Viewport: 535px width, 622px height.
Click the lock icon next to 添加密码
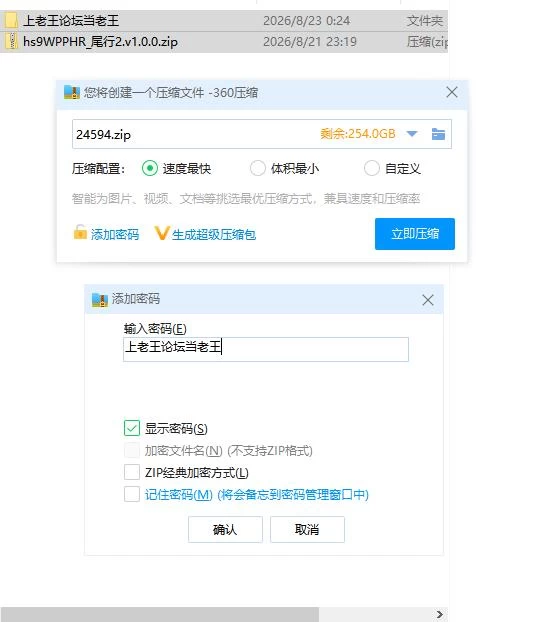coord(80,232)
